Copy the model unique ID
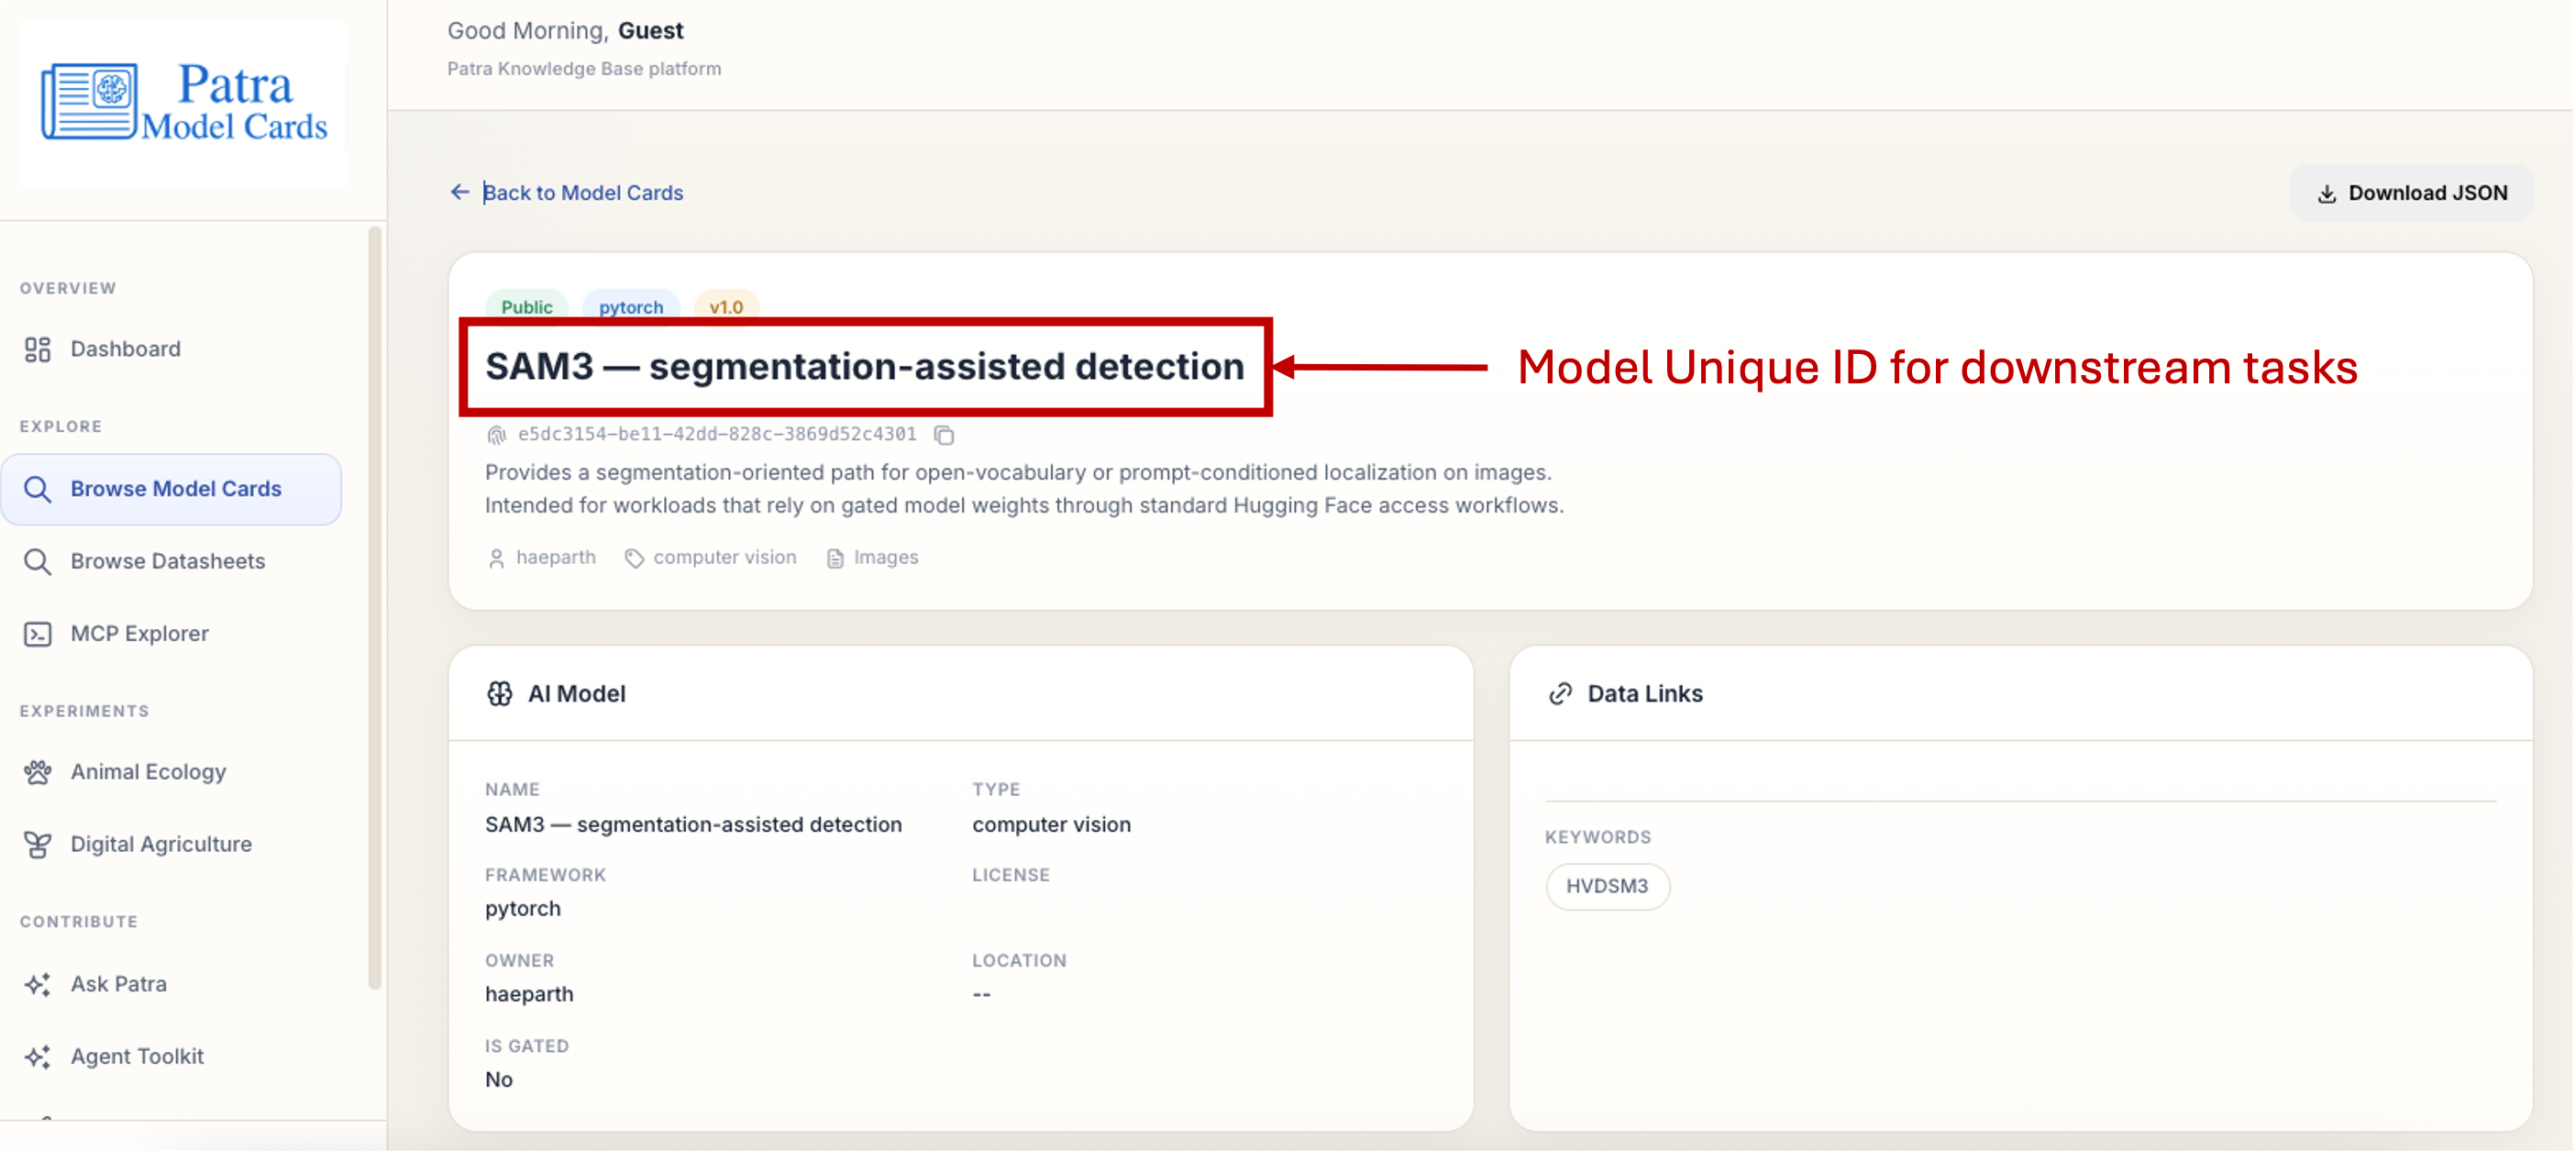The width and height of the screenshot is (2576, 1151). [x=944, y=435]
